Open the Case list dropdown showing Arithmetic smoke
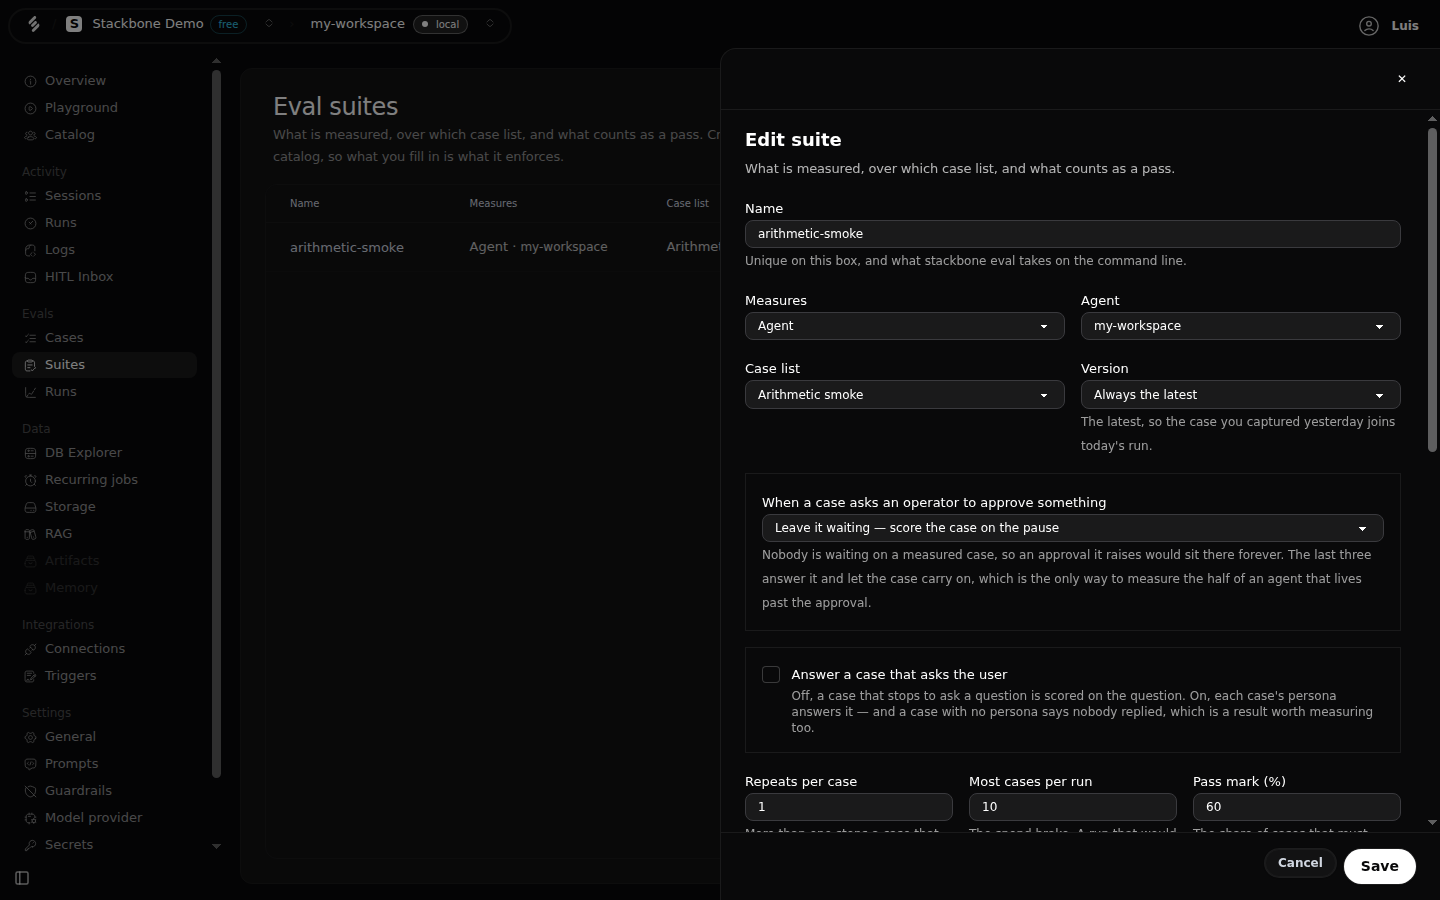1440x900 pixels. point(904,395)
